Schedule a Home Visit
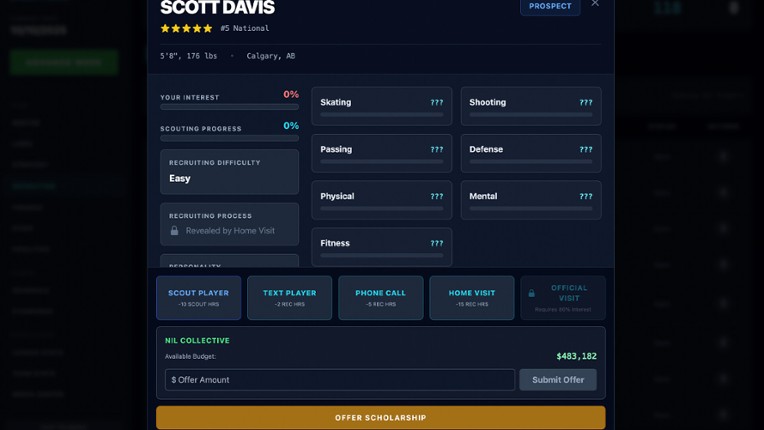 click(x=472, y=298)
